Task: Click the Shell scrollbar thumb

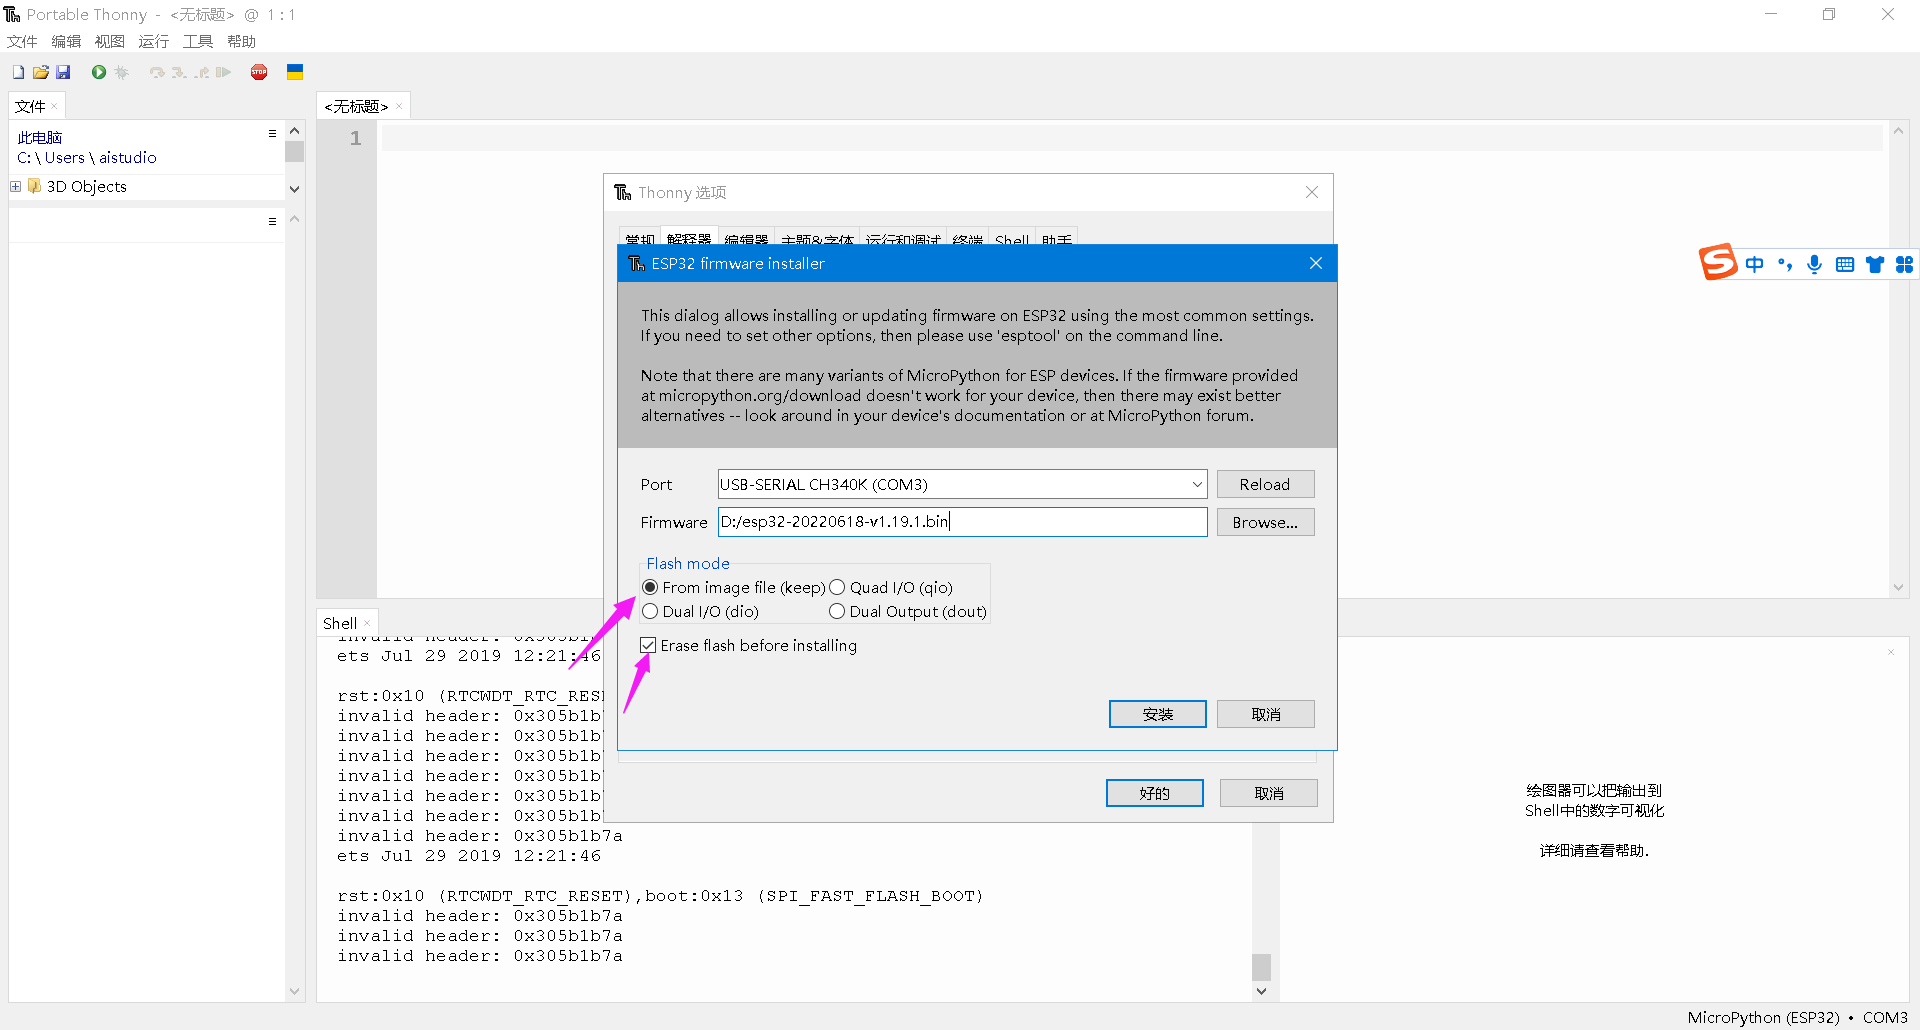Action: [x=1261, y=967]
